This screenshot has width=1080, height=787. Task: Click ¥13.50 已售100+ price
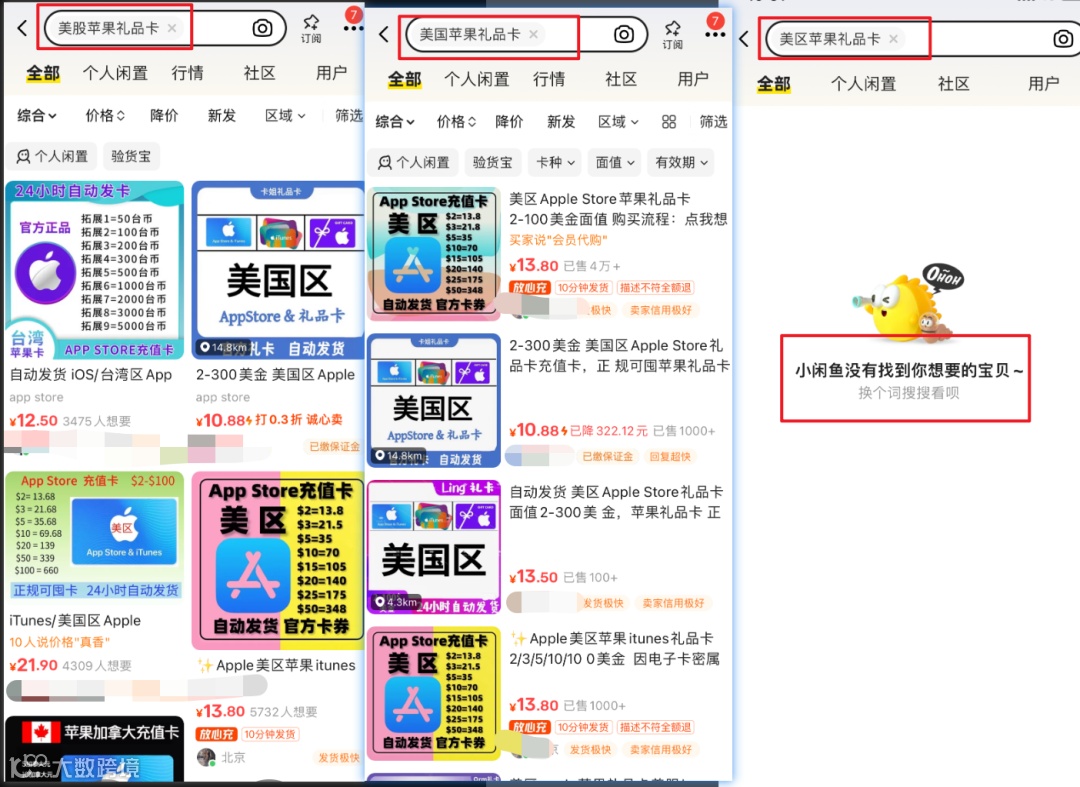(563, 577)
